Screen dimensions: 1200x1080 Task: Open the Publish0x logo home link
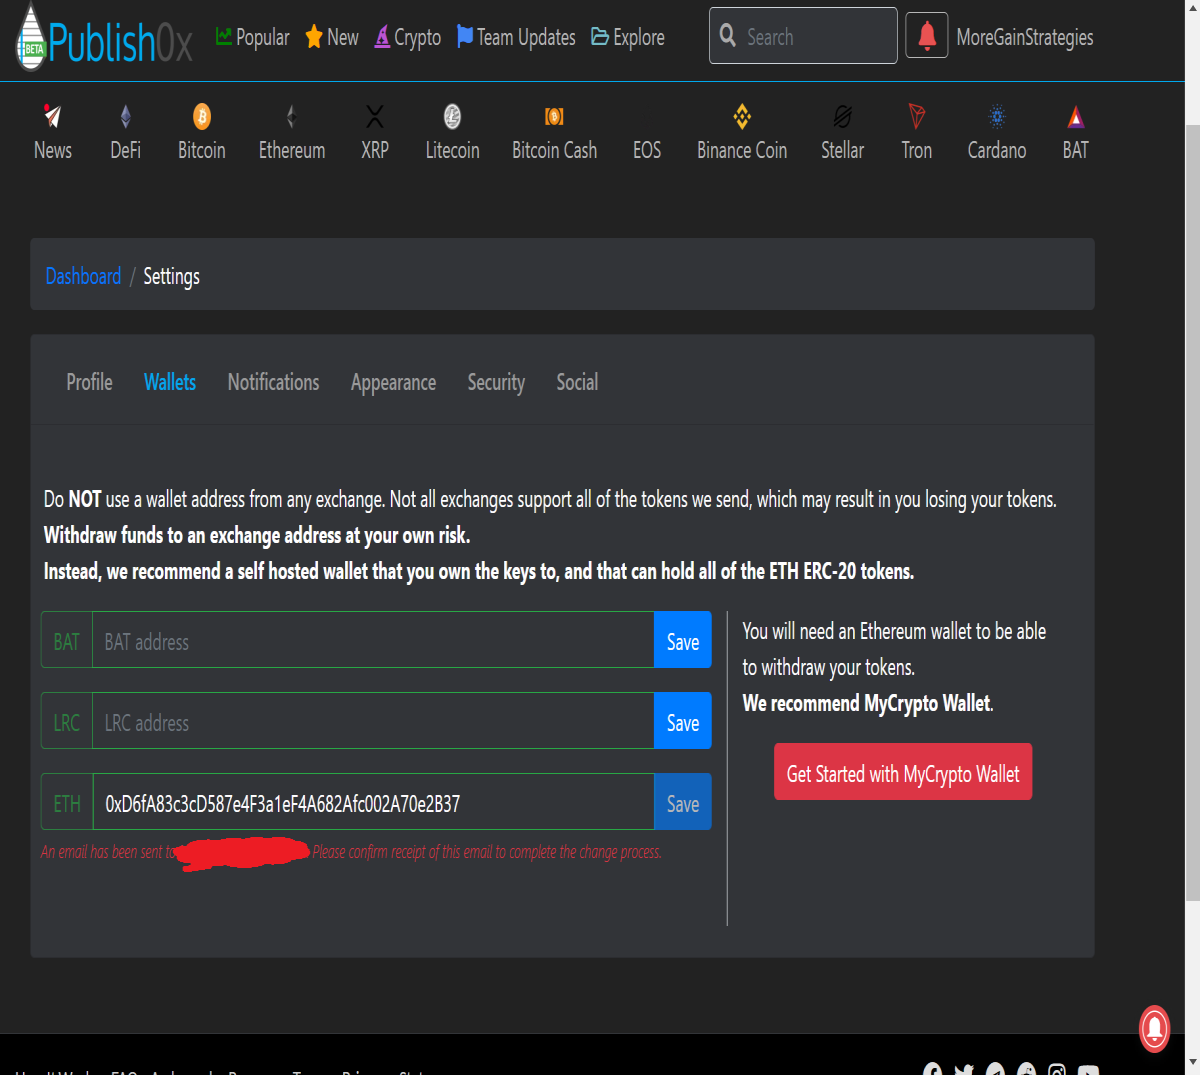pyautogui.click(x=104, y=39)
